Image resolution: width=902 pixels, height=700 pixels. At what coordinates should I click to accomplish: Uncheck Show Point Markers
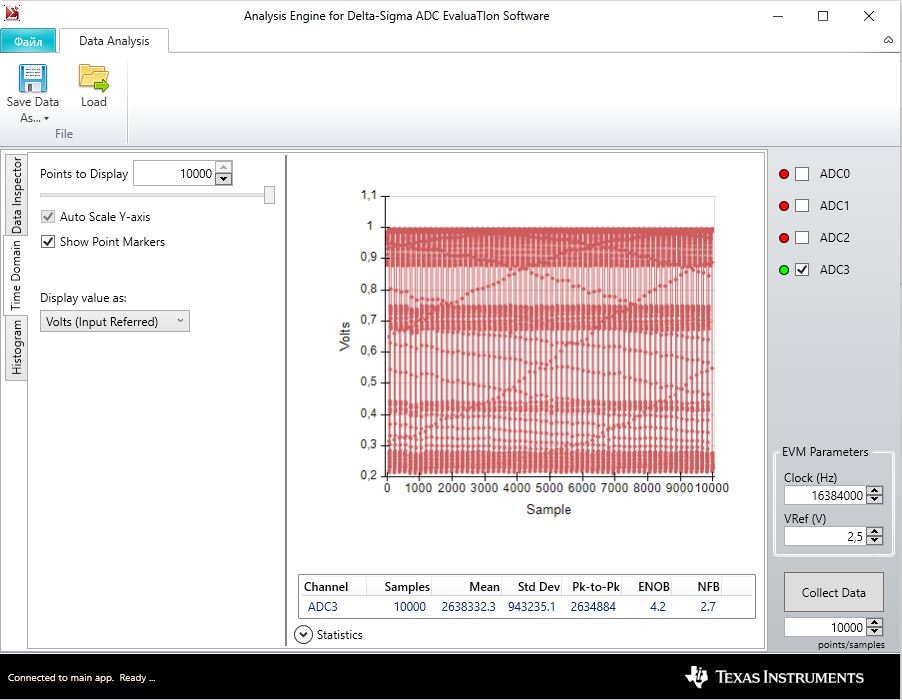(48, 242)
